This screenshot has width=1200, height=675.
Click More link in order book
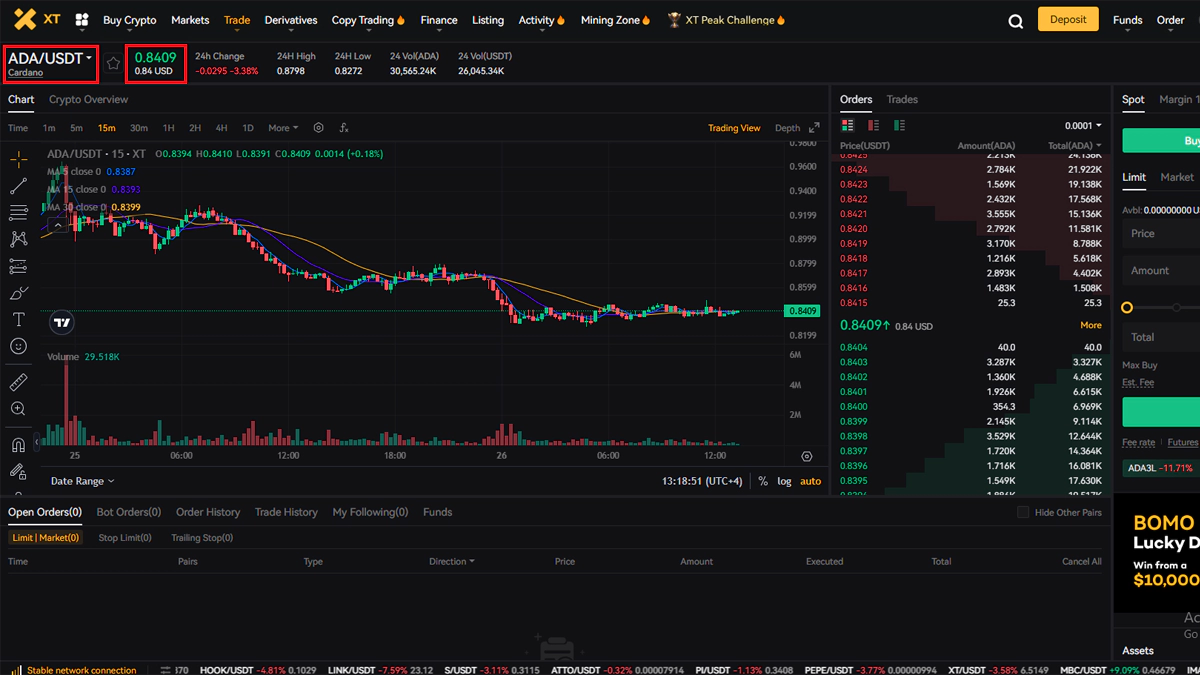(1091, 325)
